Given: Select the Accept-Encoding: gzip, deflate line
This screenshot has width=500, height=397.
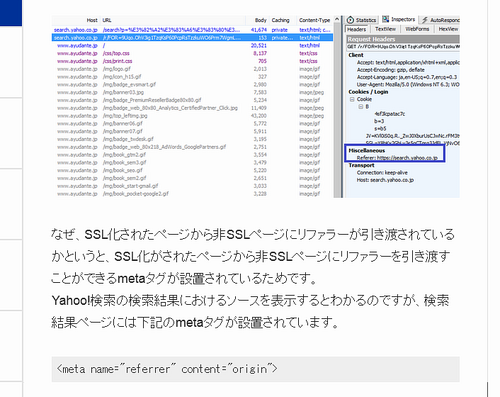Looking at the screenshot, I should coord(391,70).
